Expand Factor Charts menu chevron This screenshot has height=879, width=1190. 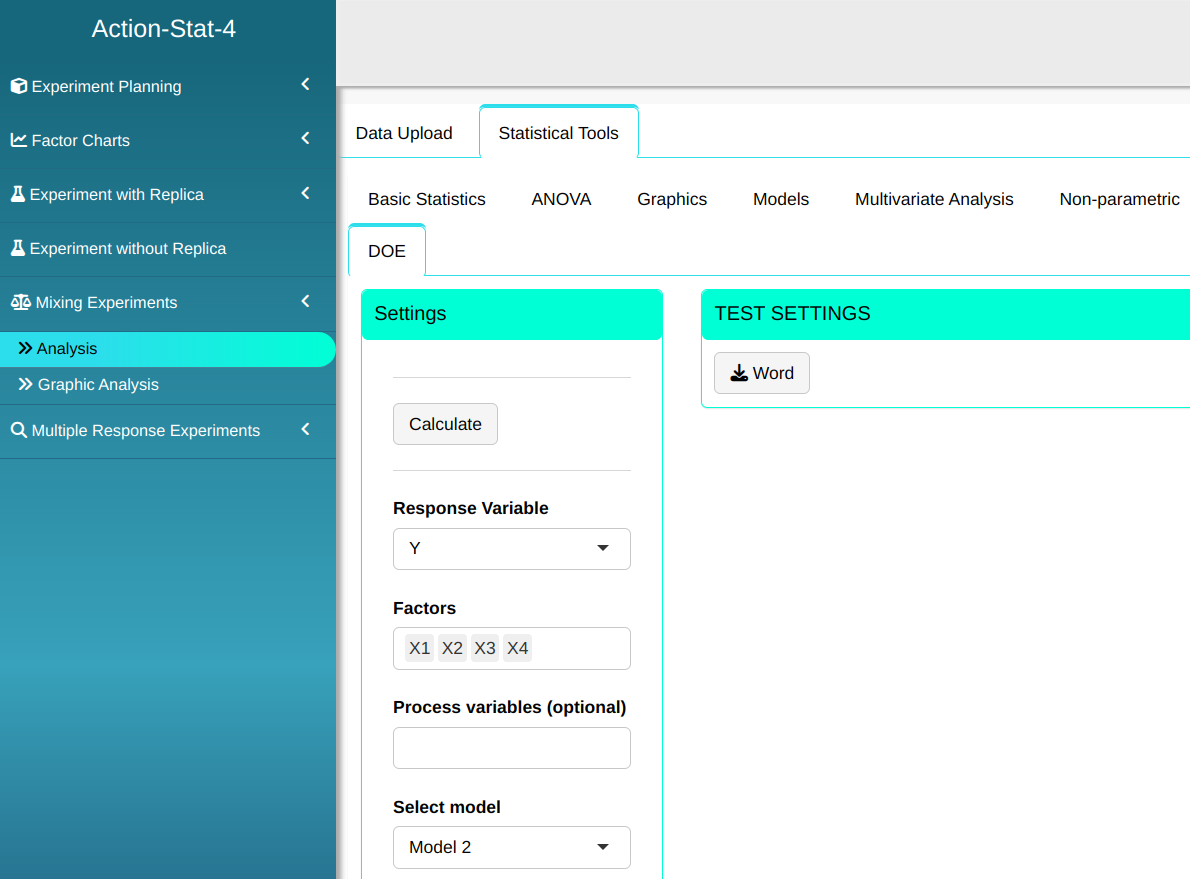[306, 139]
